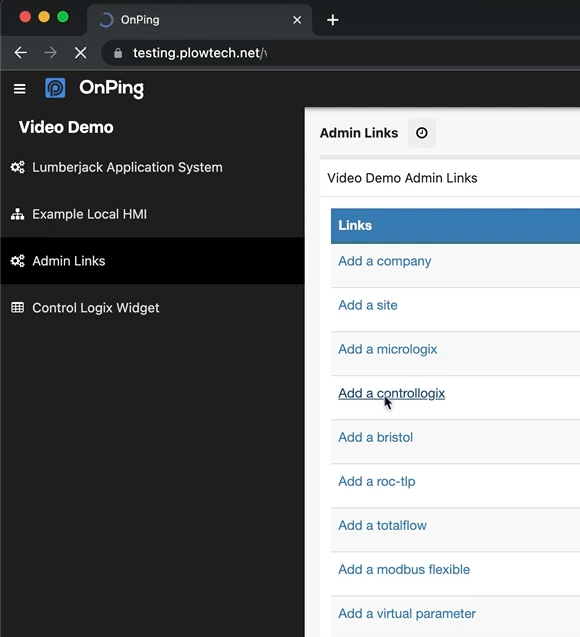The image size is (580, 637).
Task: Follow the Add a modbus flexible link
Action: pyautogui.click(x=404, y=569)
